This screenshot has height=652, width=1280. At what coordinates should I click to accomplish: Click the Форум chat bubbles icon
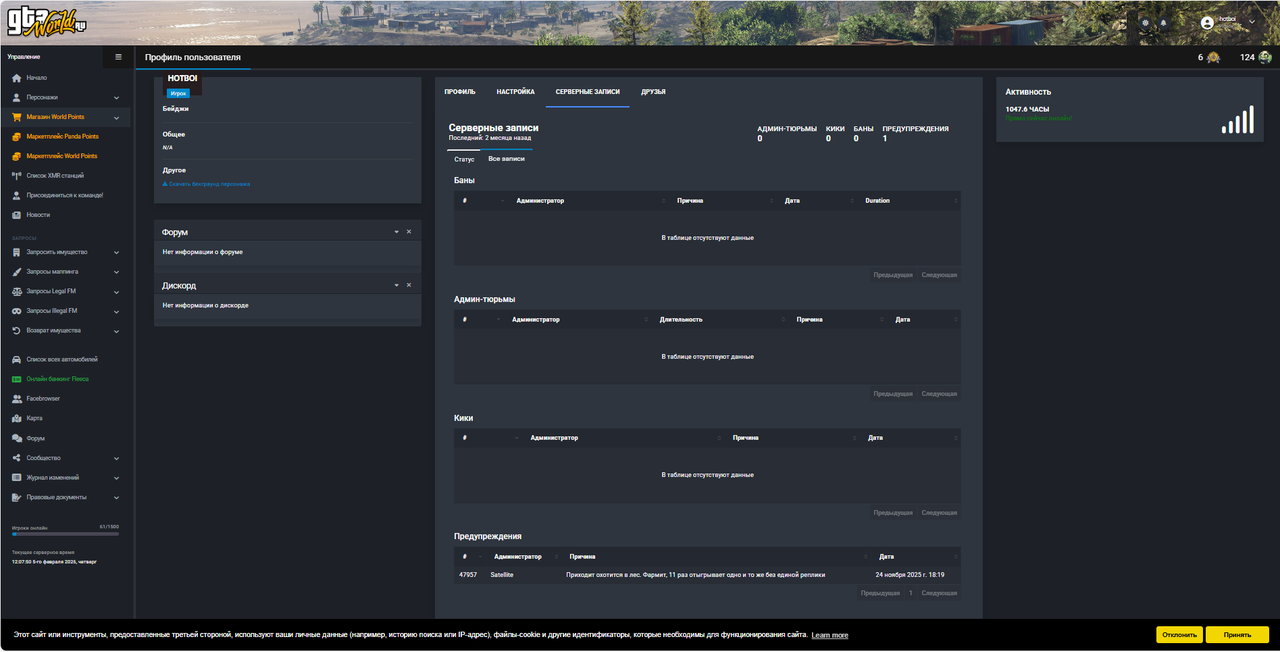[16, 438]
